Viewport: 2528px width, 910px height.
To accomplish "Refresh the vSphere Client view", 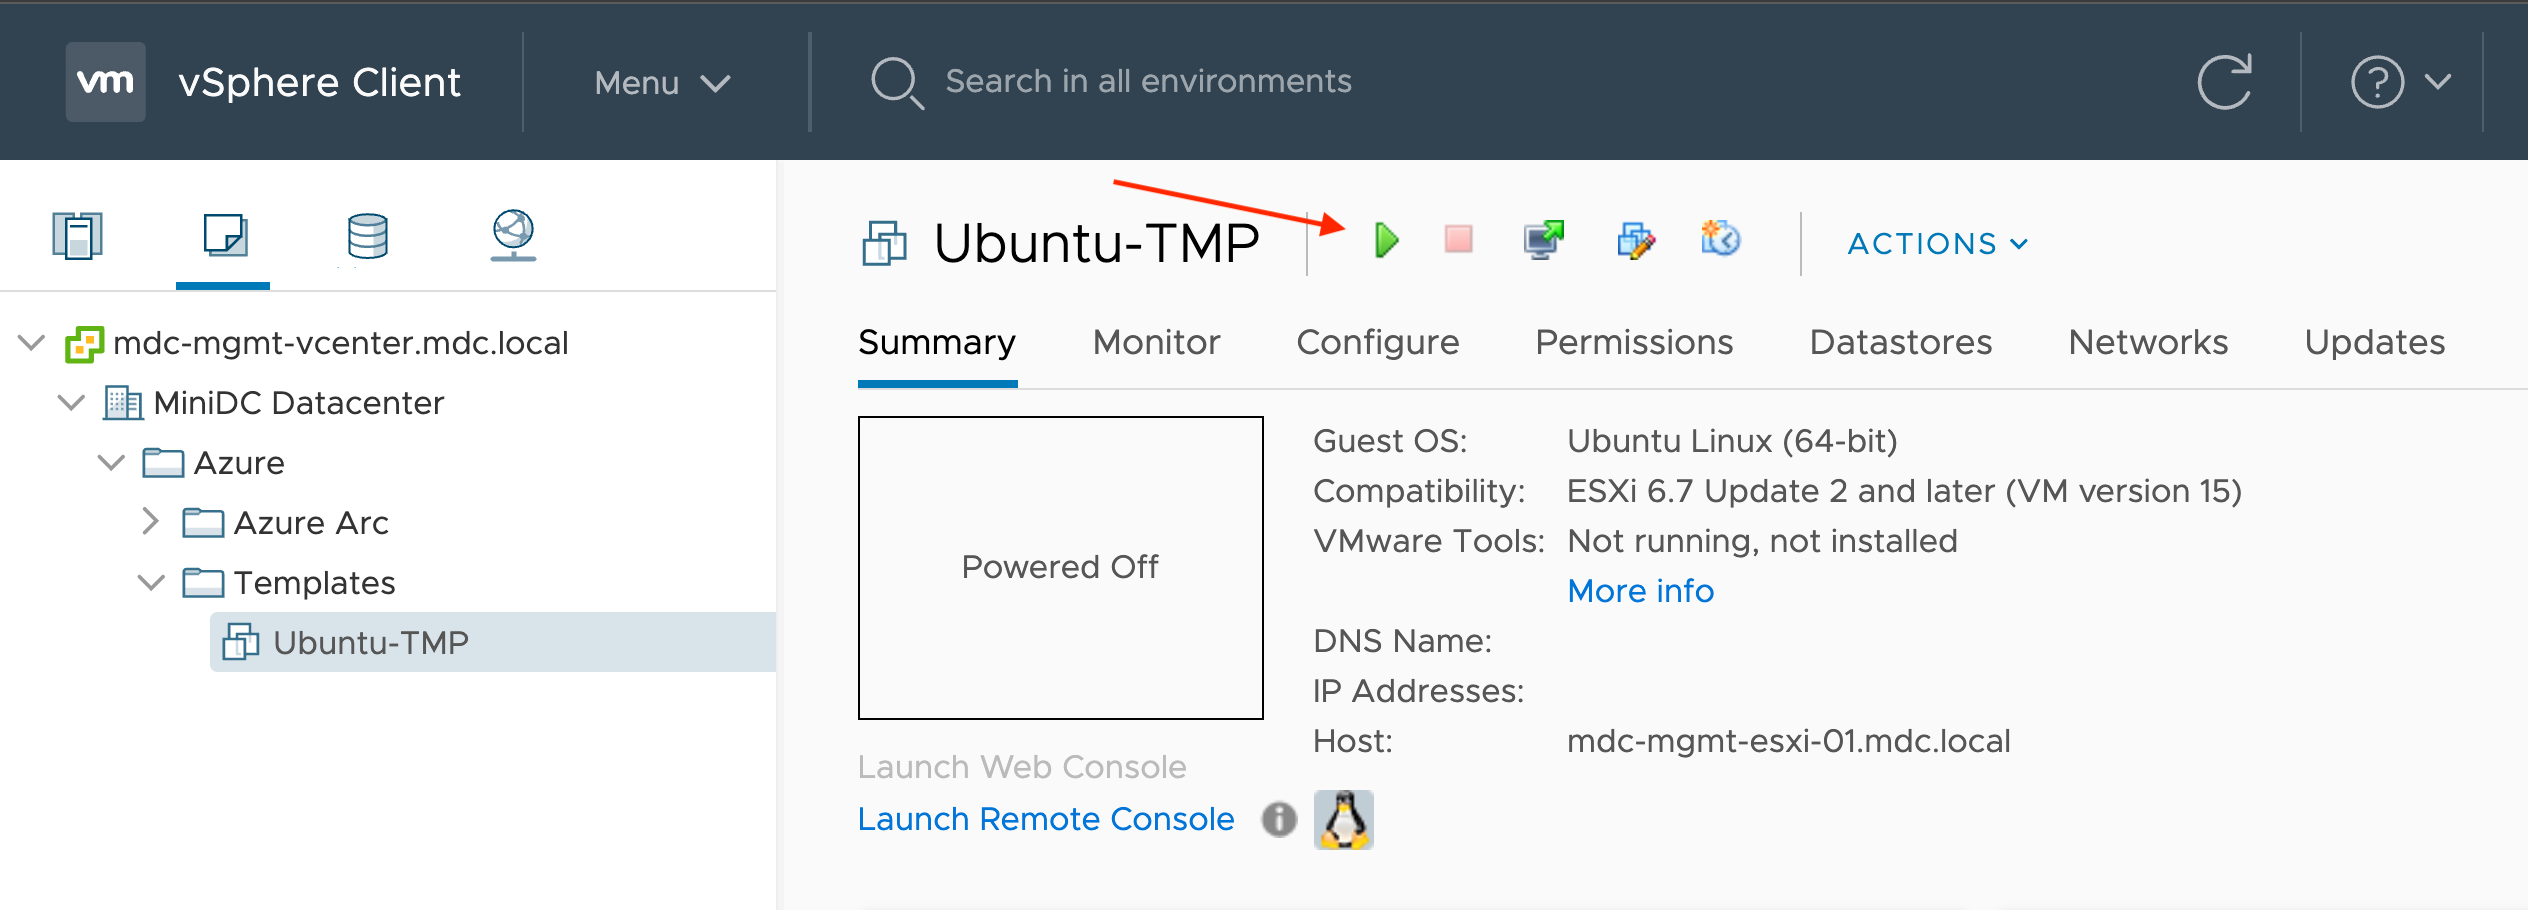I will tap(2225, 81).
